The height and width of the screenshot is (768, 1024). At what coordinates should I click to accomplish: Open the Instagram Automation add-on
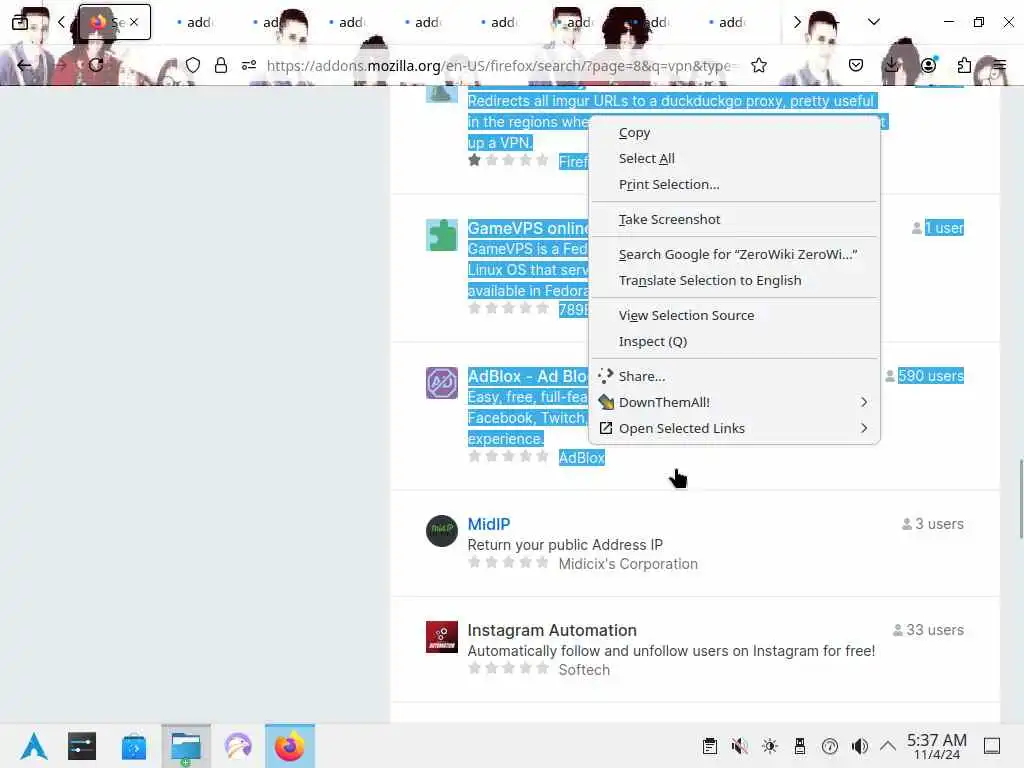(552, 630)
